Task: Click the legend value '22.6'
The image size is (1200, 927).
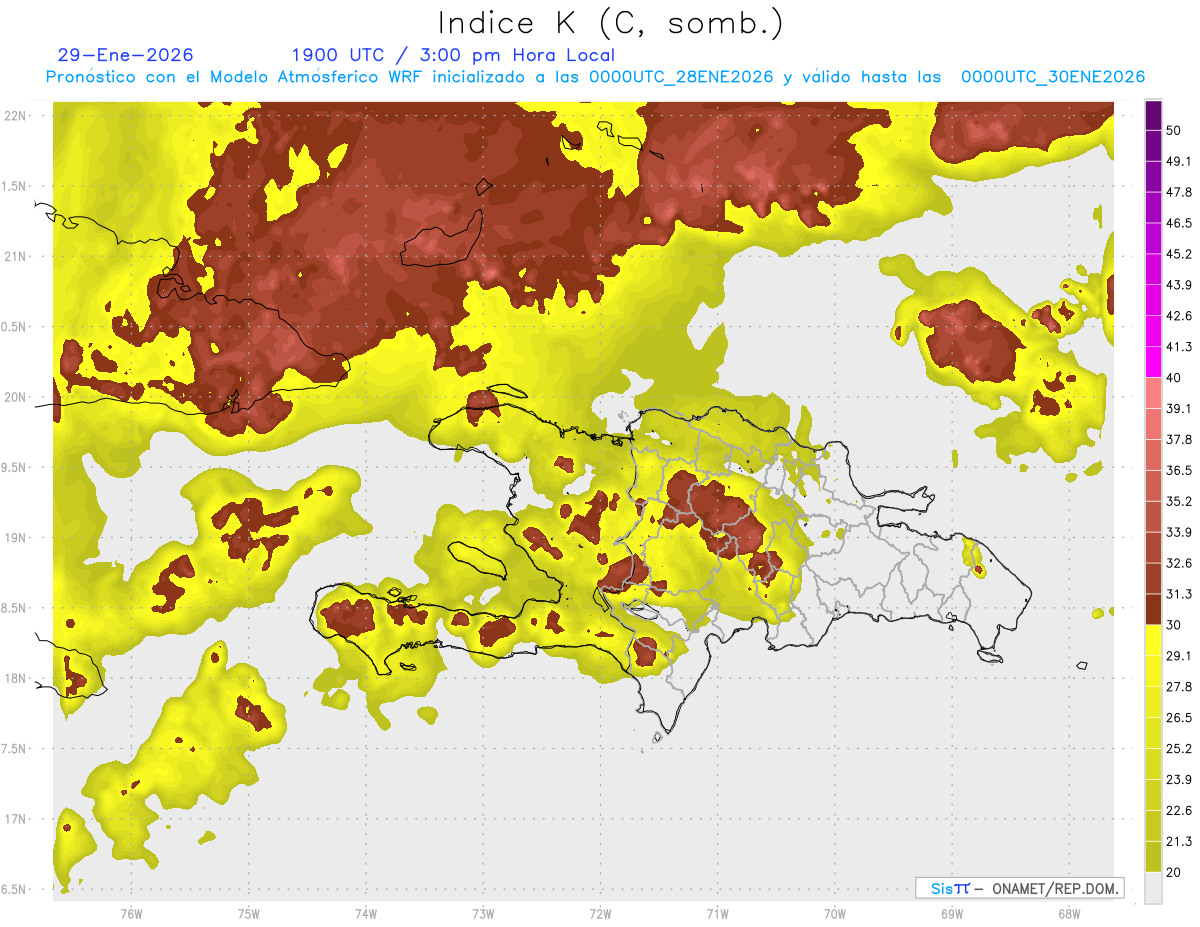Action: tap(1179, 811)
